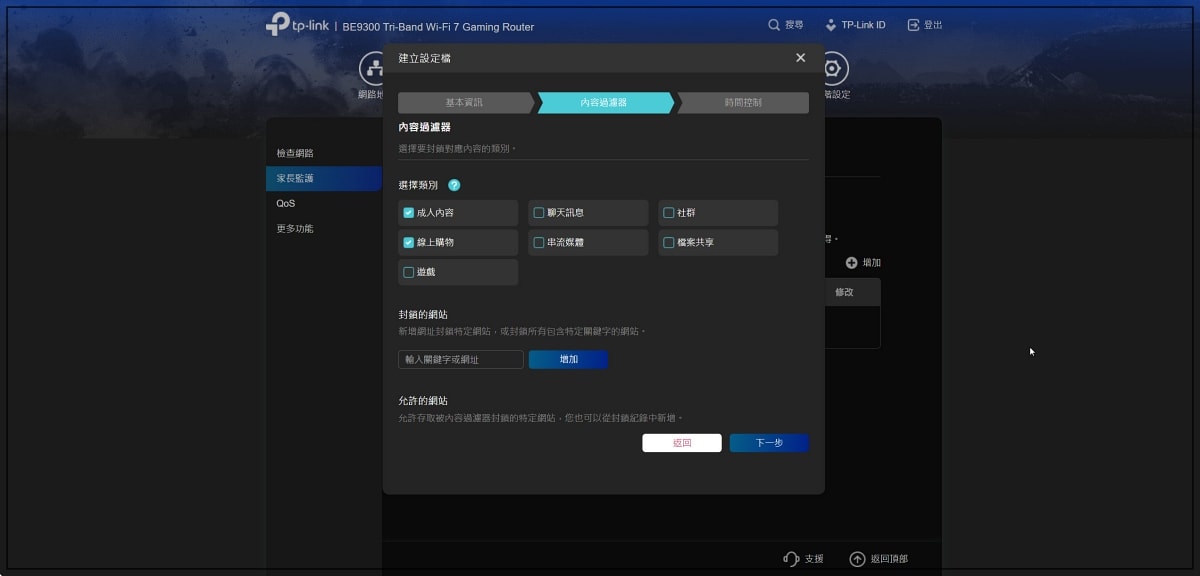This screenshot has width=1200, height=576.
Task: Click the tp-link logo
Action: click(x=297, y=25)
